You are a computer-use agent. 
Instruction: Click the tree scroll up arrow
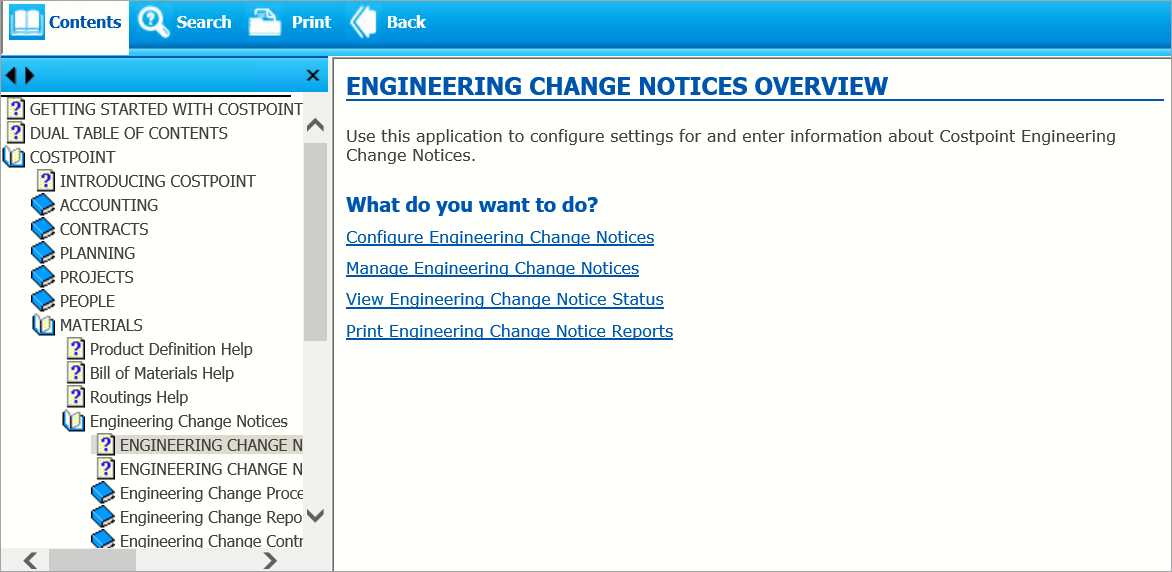tap(315, 126)
